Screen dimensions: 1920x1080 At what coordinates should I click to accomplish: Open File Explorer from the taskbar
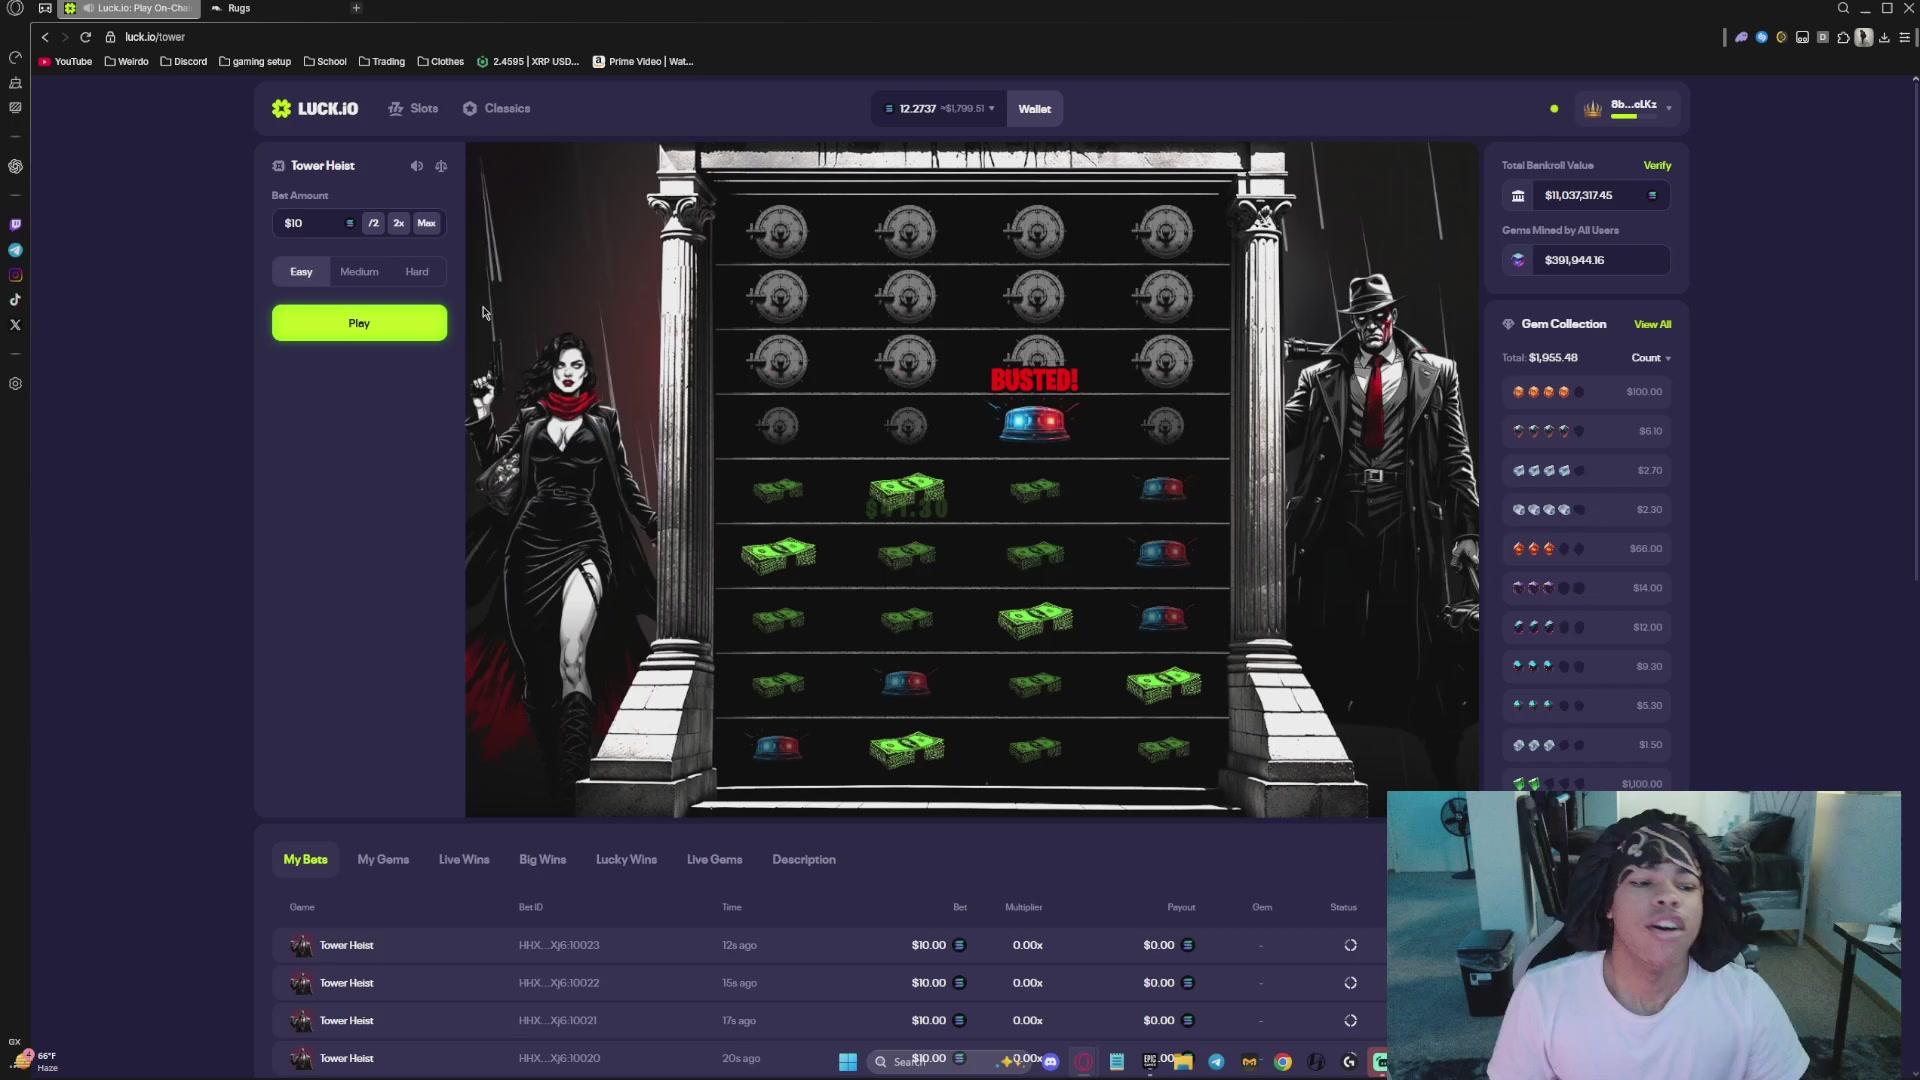point(1184,1062)
